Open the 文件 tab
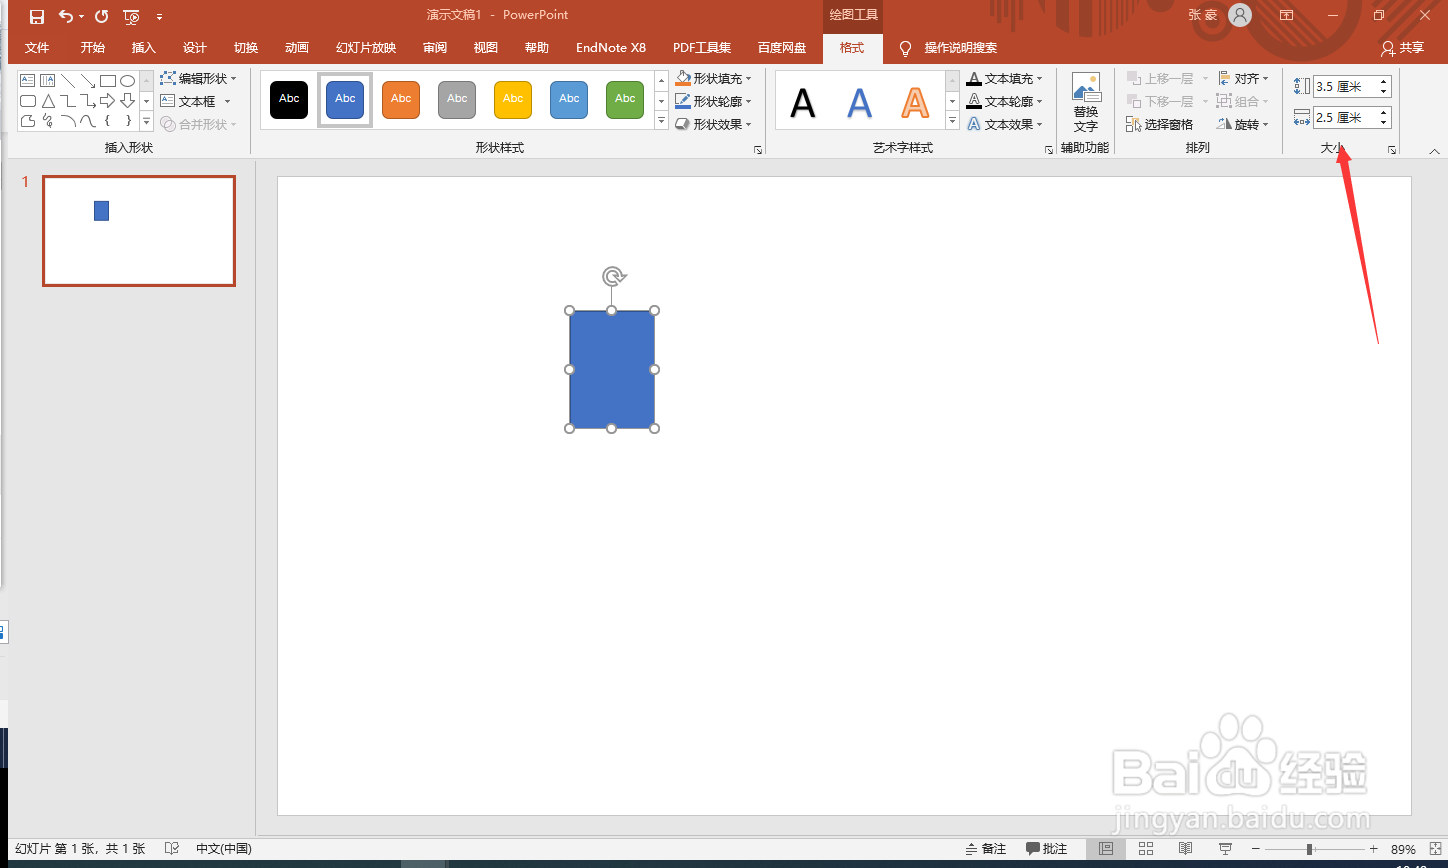The height and width of the screenshot is (868, 1448). pyautogui.click(x=37, y=48)
